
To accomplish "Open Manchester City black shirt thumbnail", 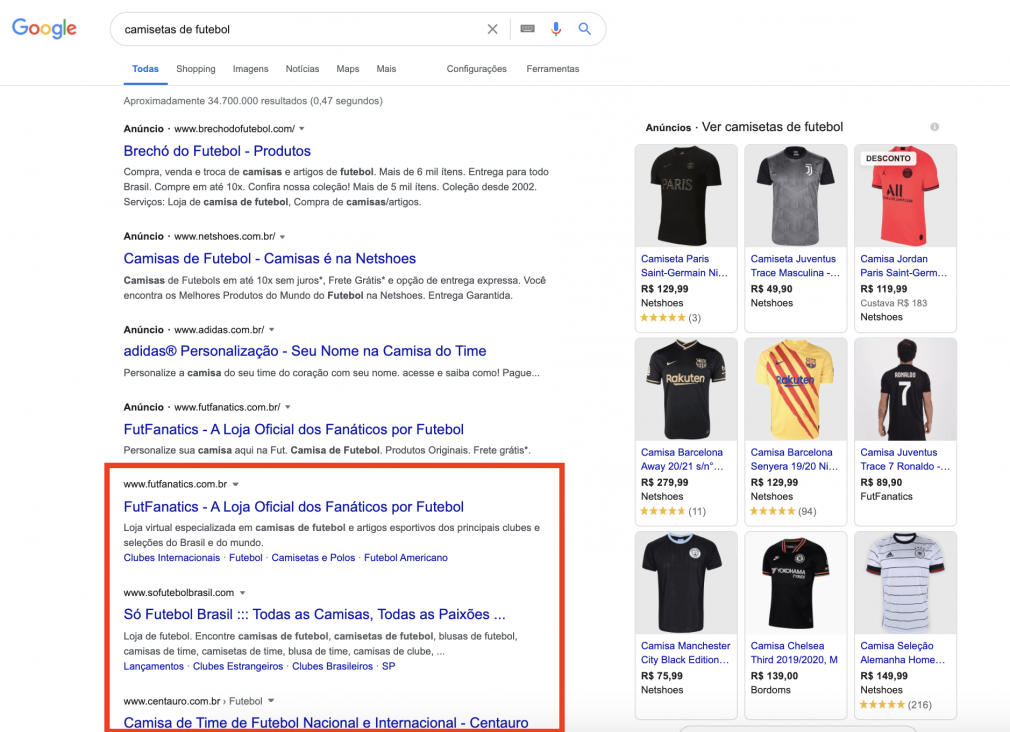I will tap(686, 583).
